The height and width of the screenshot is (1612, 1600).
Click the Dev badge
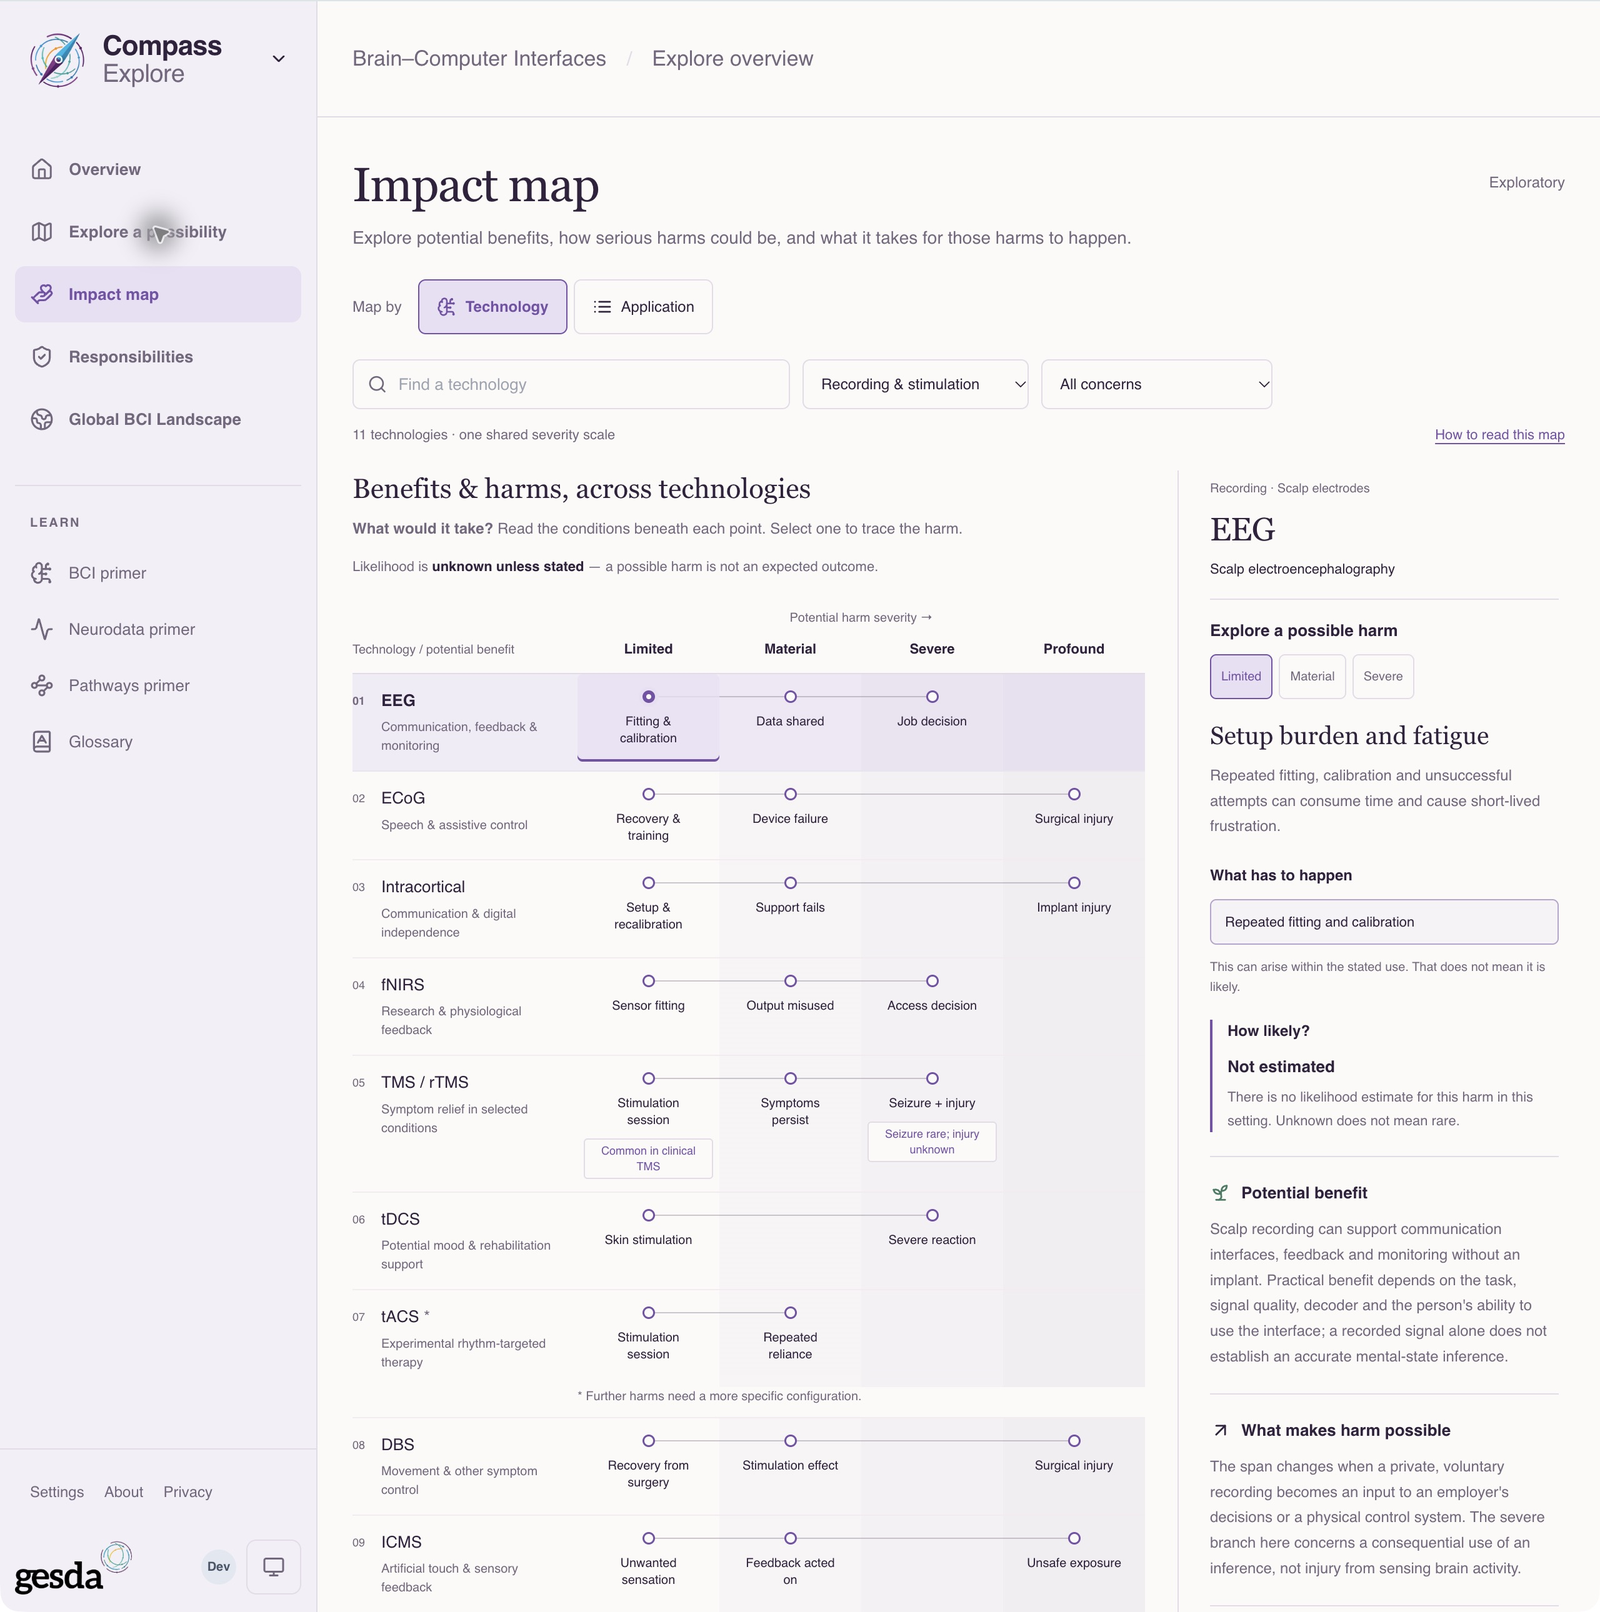pyautogui.click(x=219, y=1567)
